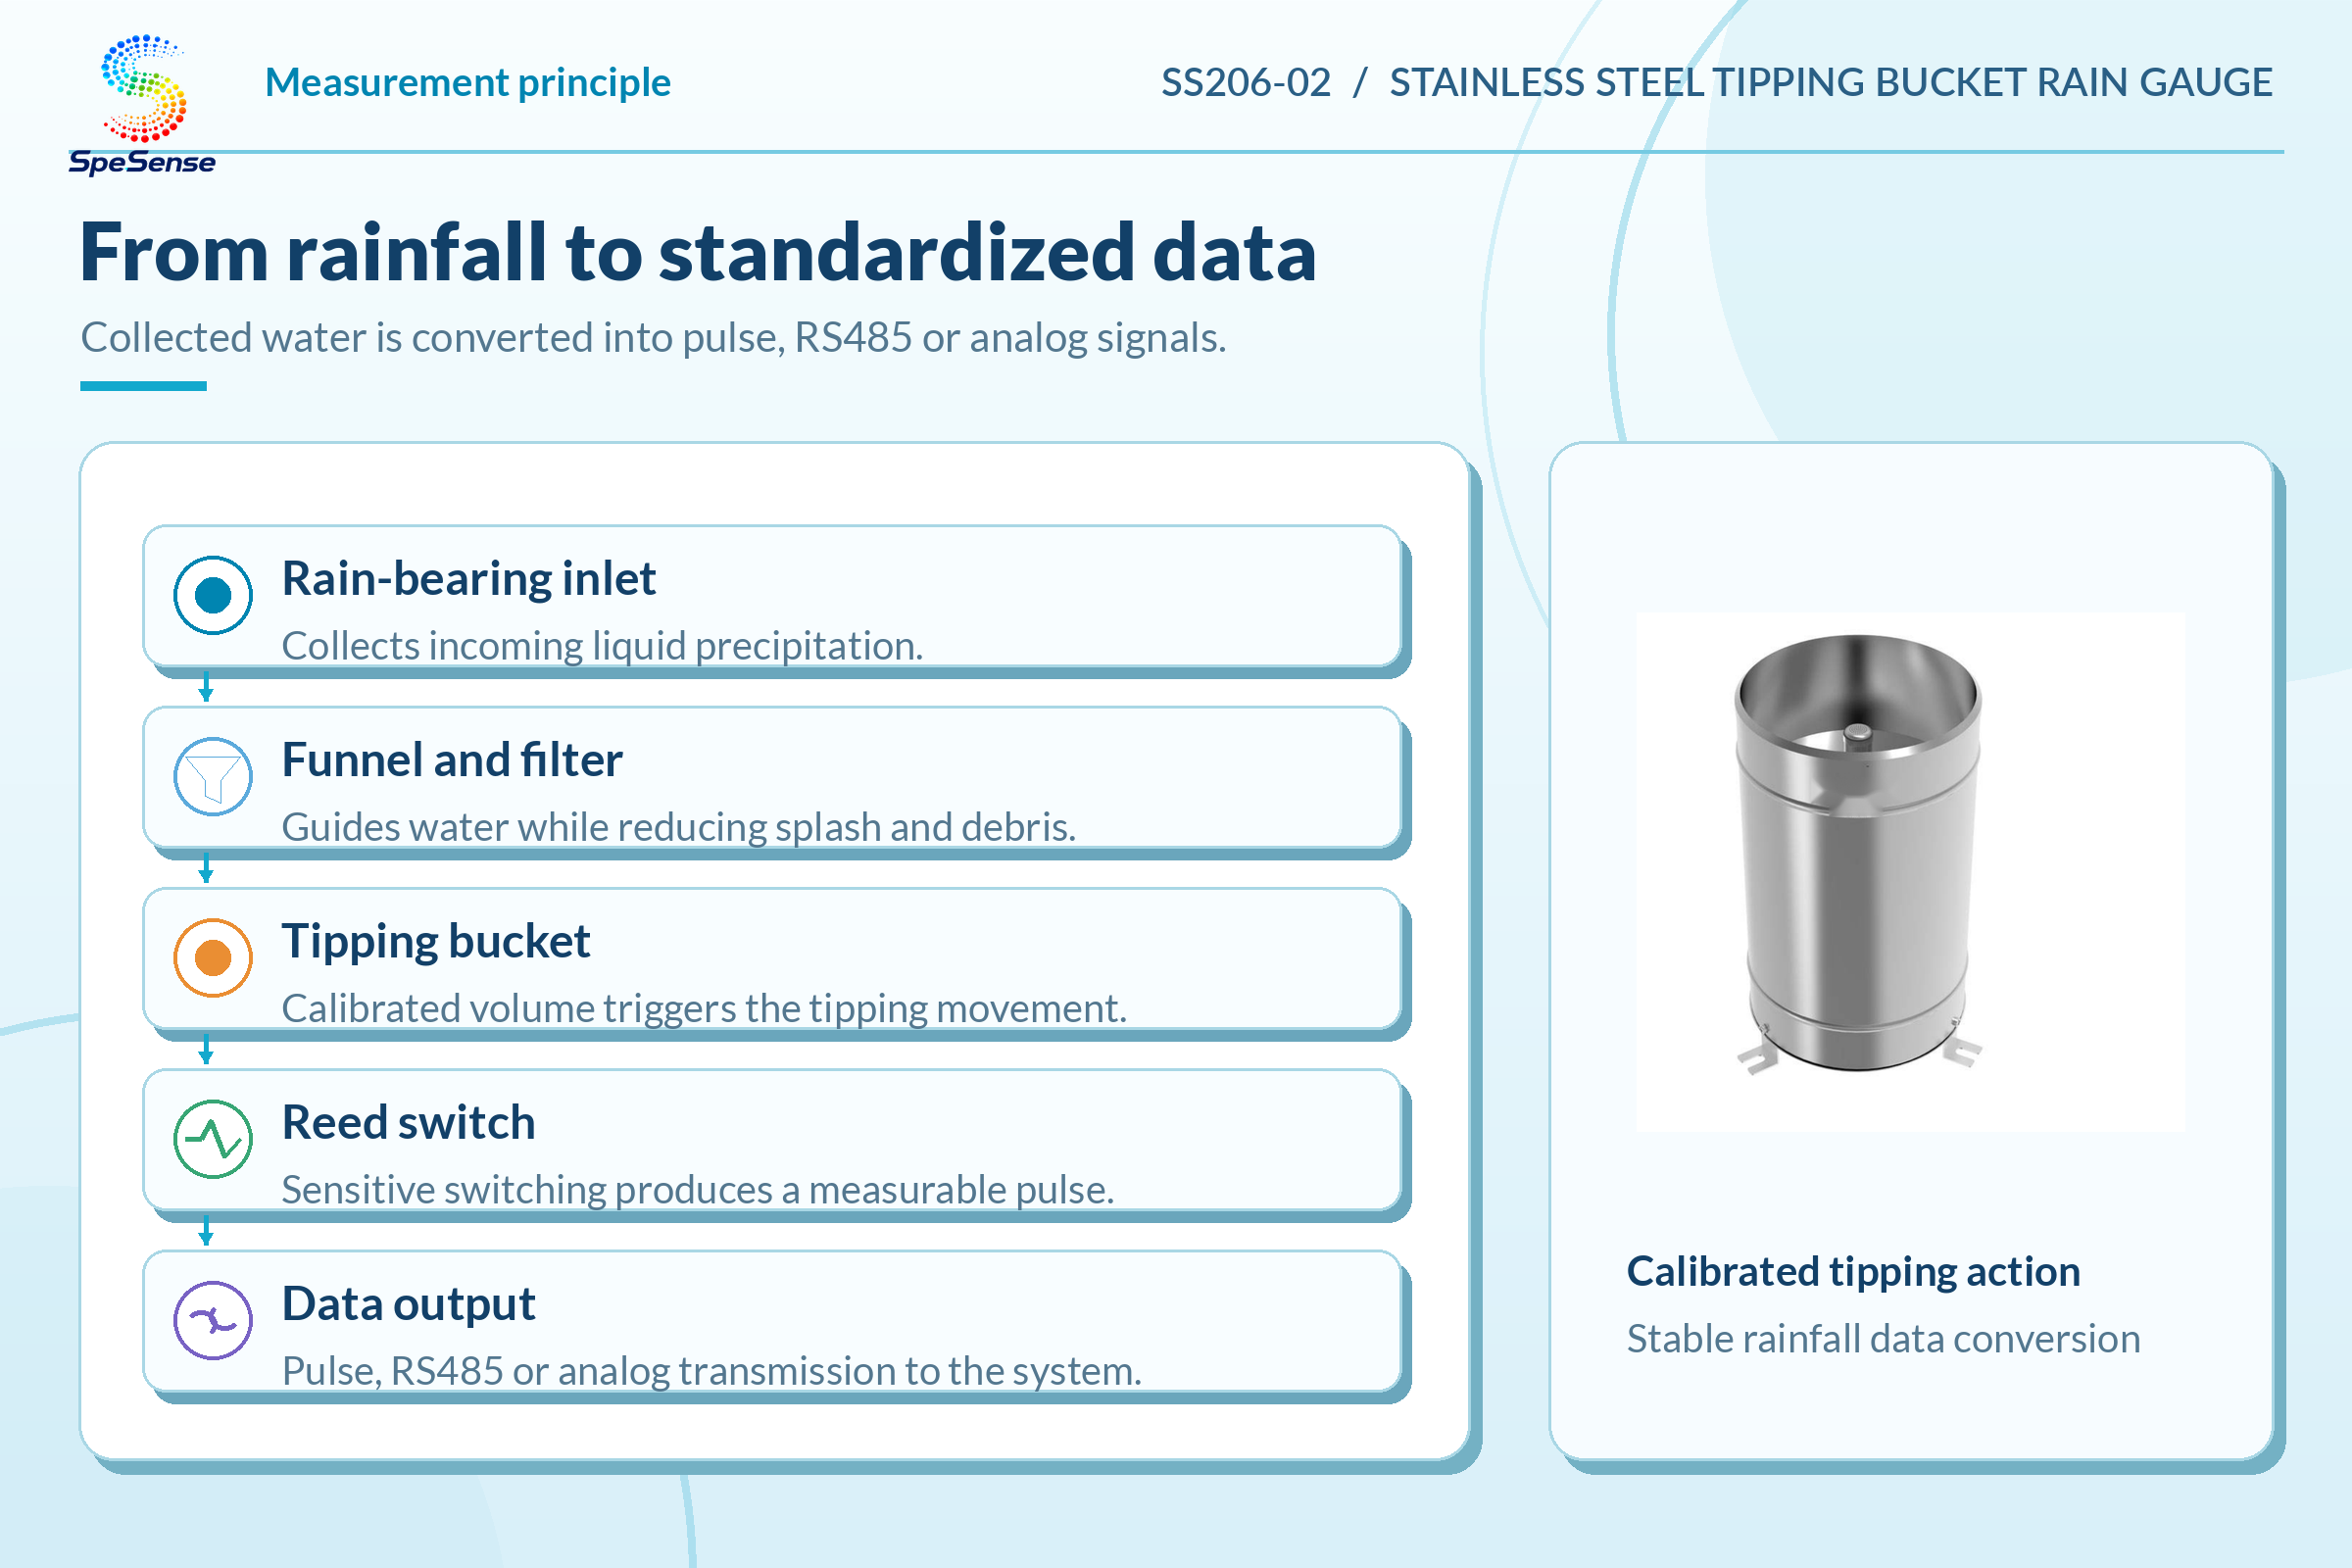Click the orange Tipping bucket icon

(213, 957)
